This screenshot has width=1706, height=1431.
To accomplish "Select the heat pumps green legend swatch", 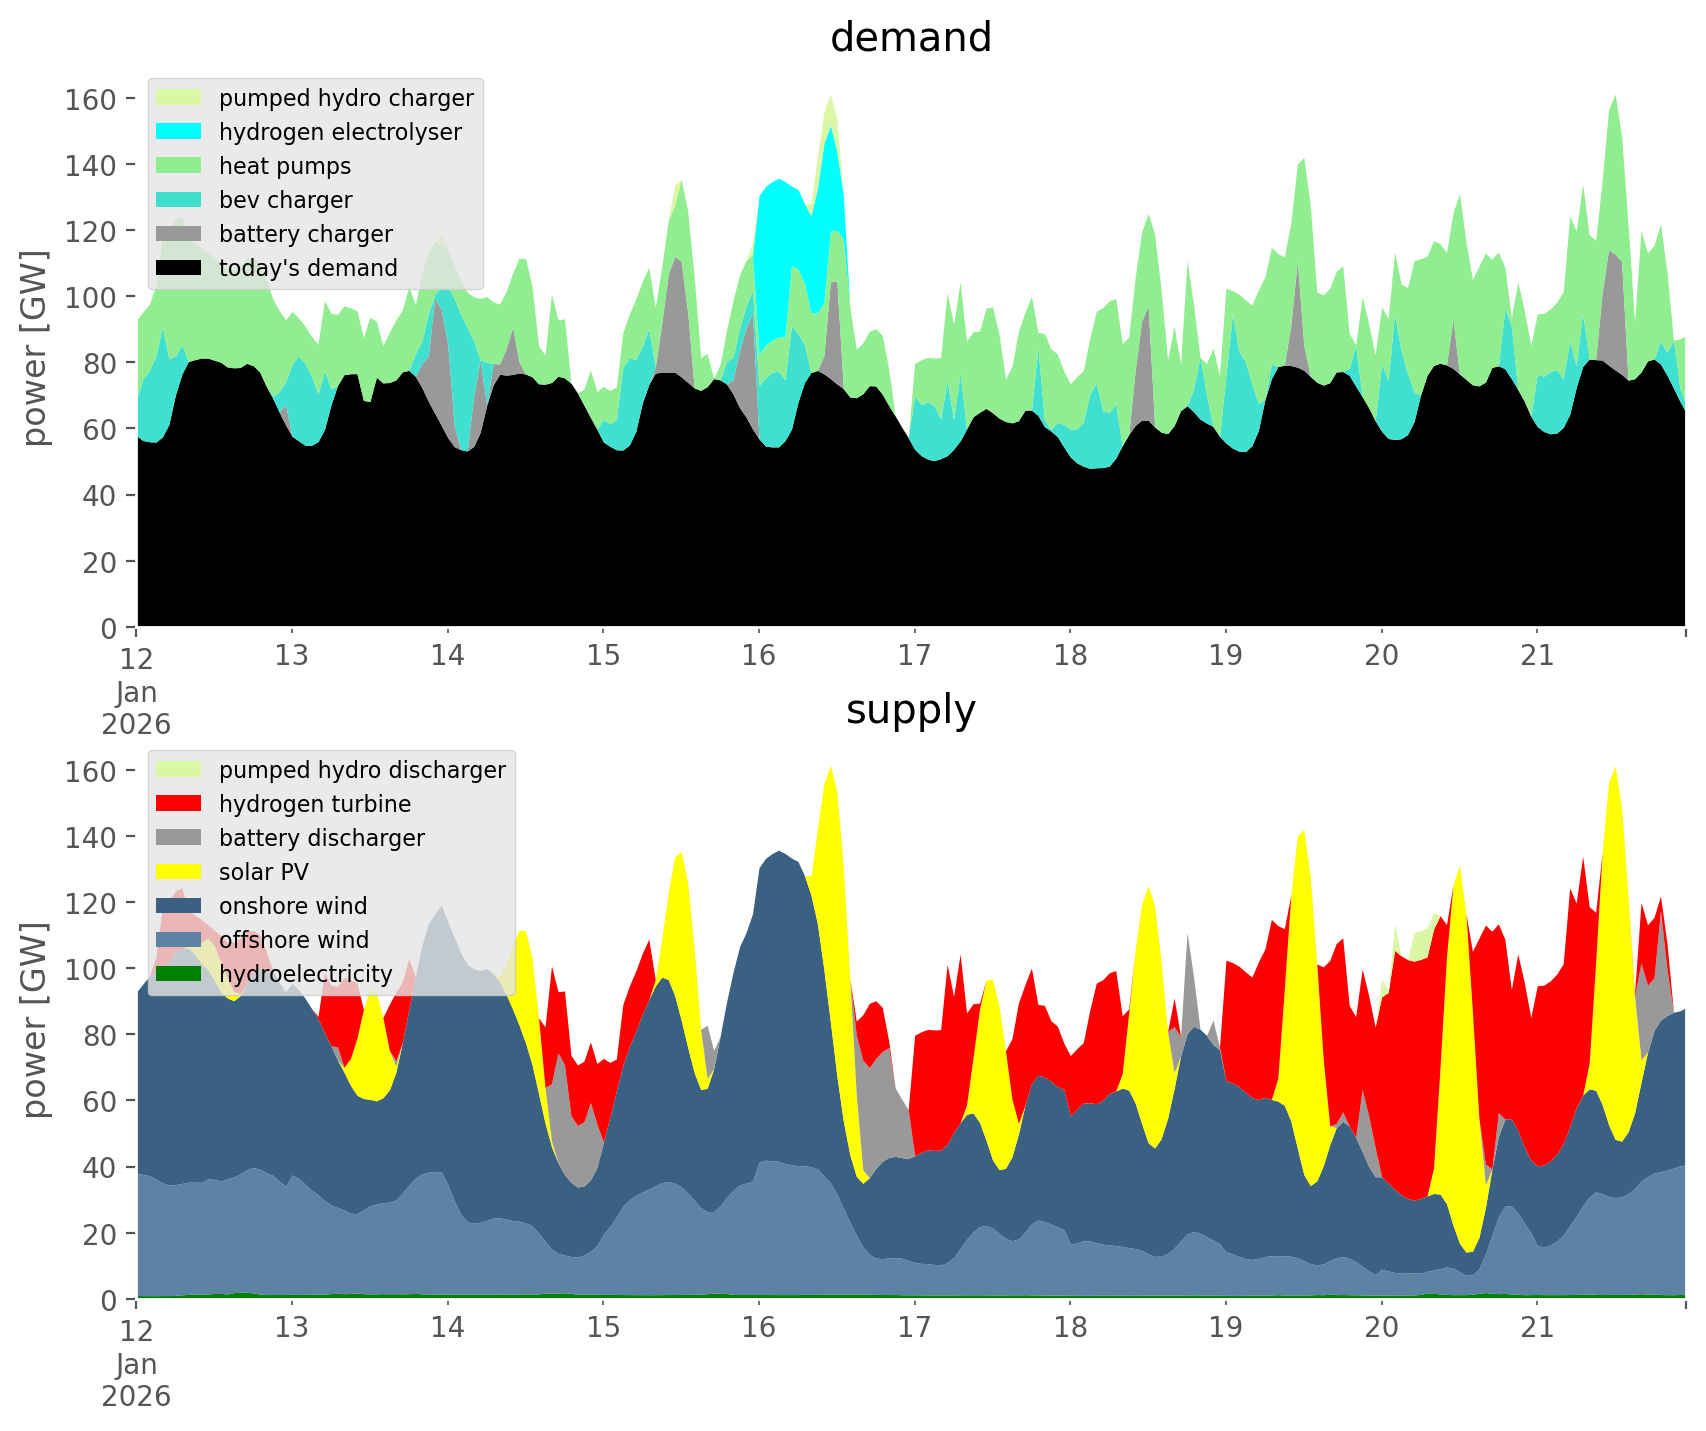I will (180, 166).
